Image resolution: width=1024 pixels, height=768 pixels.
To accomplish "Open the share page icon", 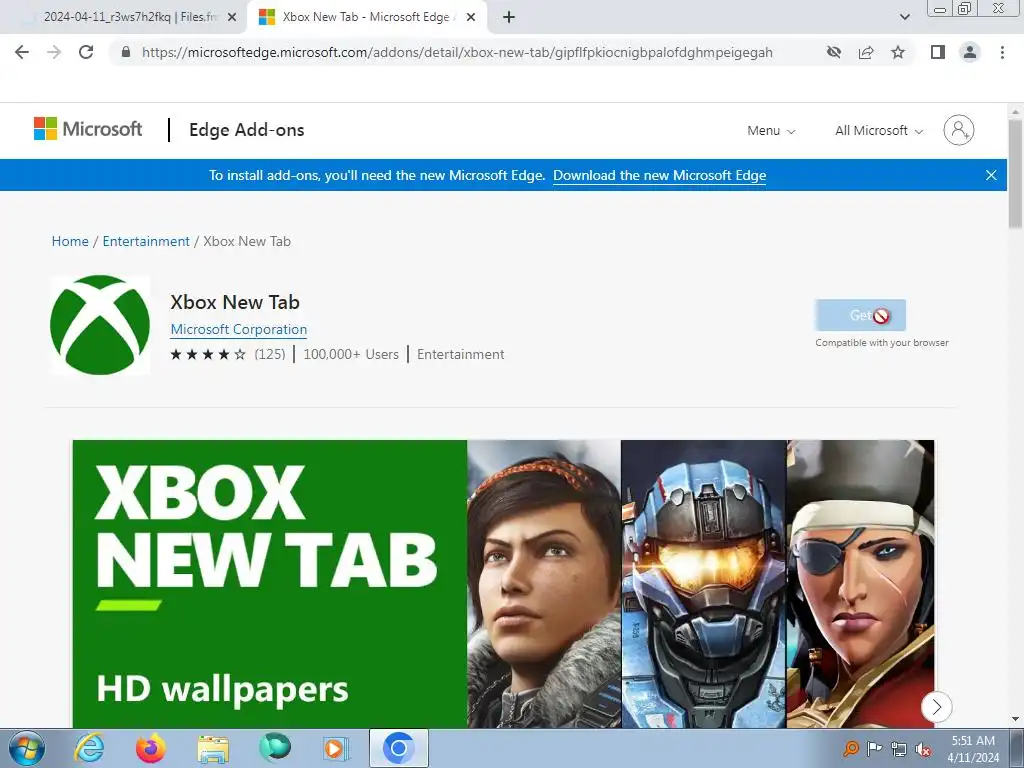I will [866, 52].
